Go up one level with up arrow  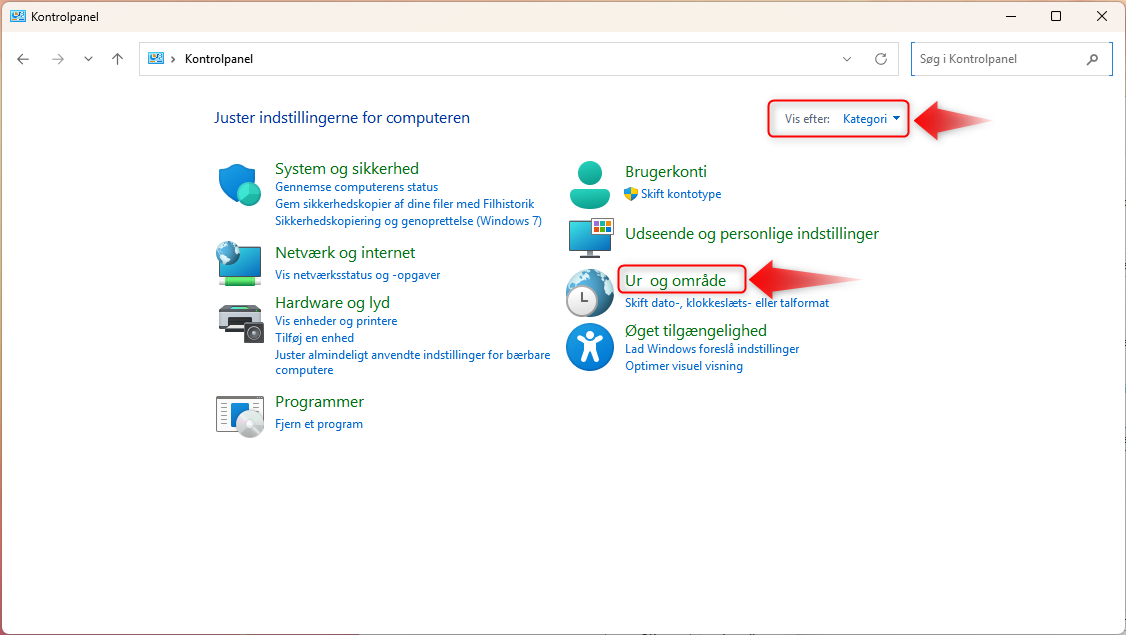[x=118, y=59]
